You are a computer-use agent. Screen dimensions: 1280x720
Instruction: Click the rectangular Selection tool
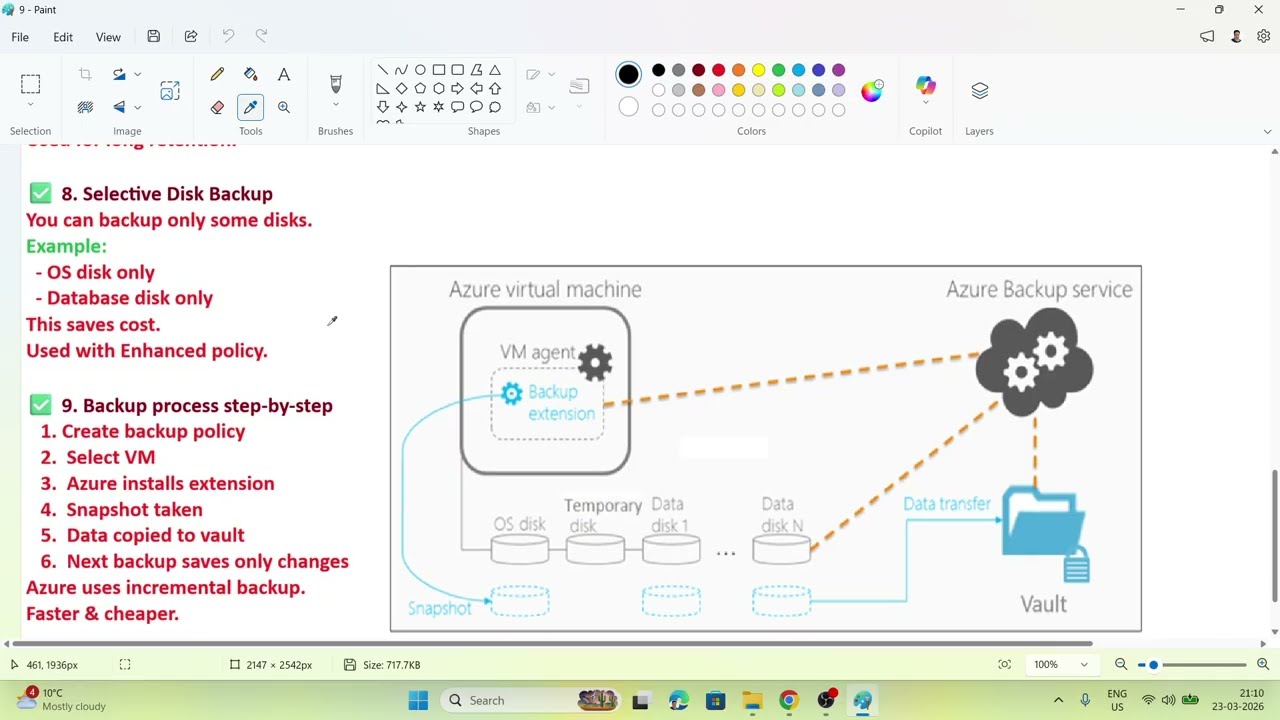[x=30, y=84]
